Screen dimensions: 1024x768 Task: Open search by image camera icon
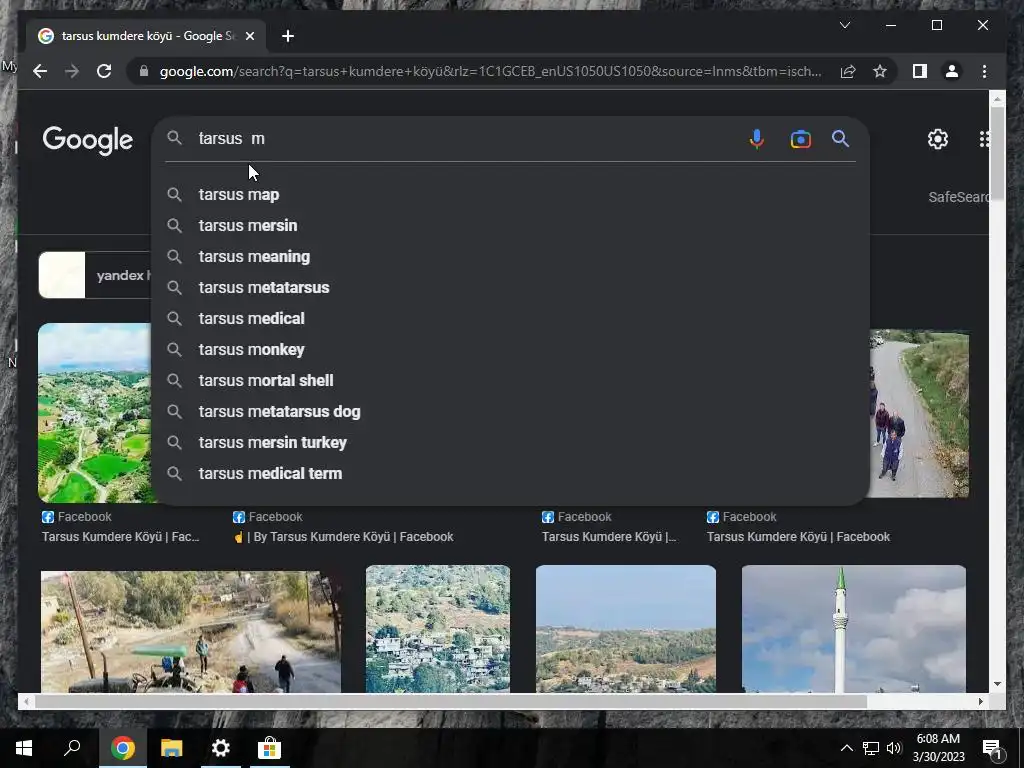pos(801,138)
